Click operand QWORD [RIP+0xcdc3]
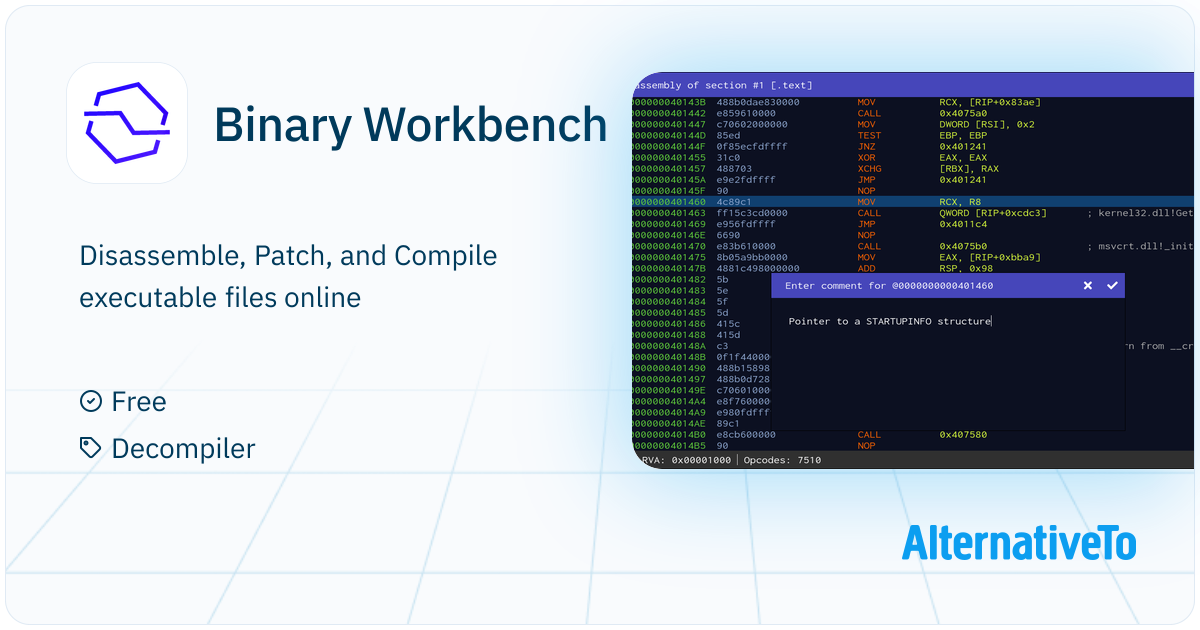Viewport: 1200px width, 630px height. pos(994,212)
